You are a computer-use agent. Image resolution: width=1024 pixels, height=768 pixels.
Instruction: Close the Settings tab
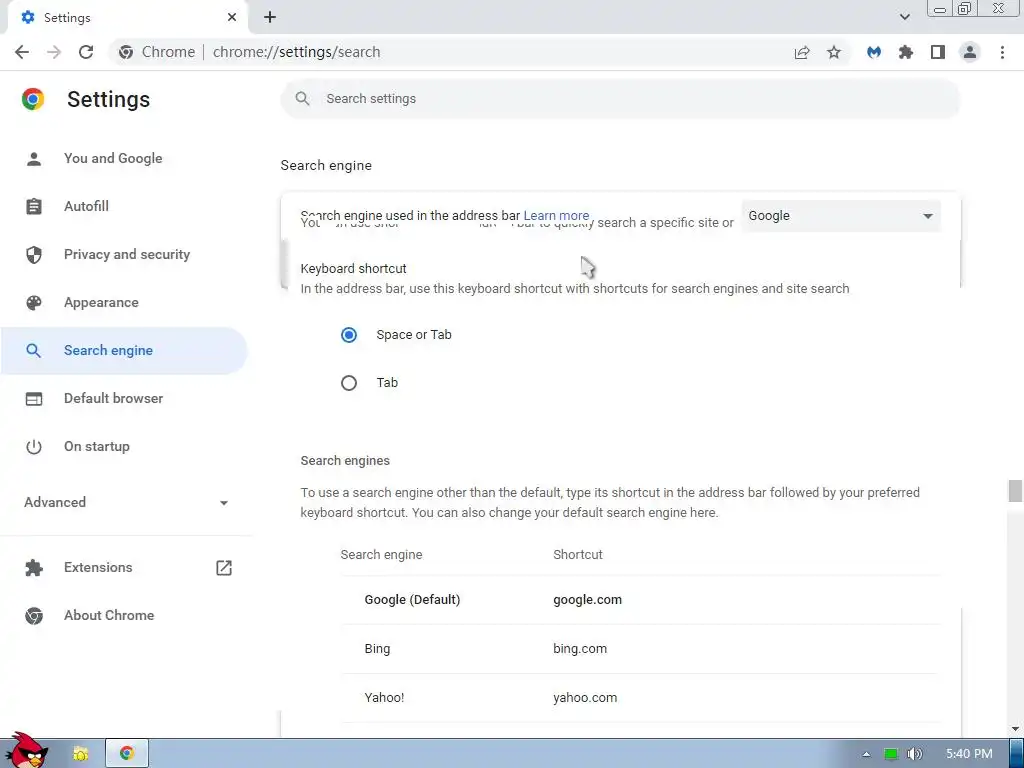232,18
